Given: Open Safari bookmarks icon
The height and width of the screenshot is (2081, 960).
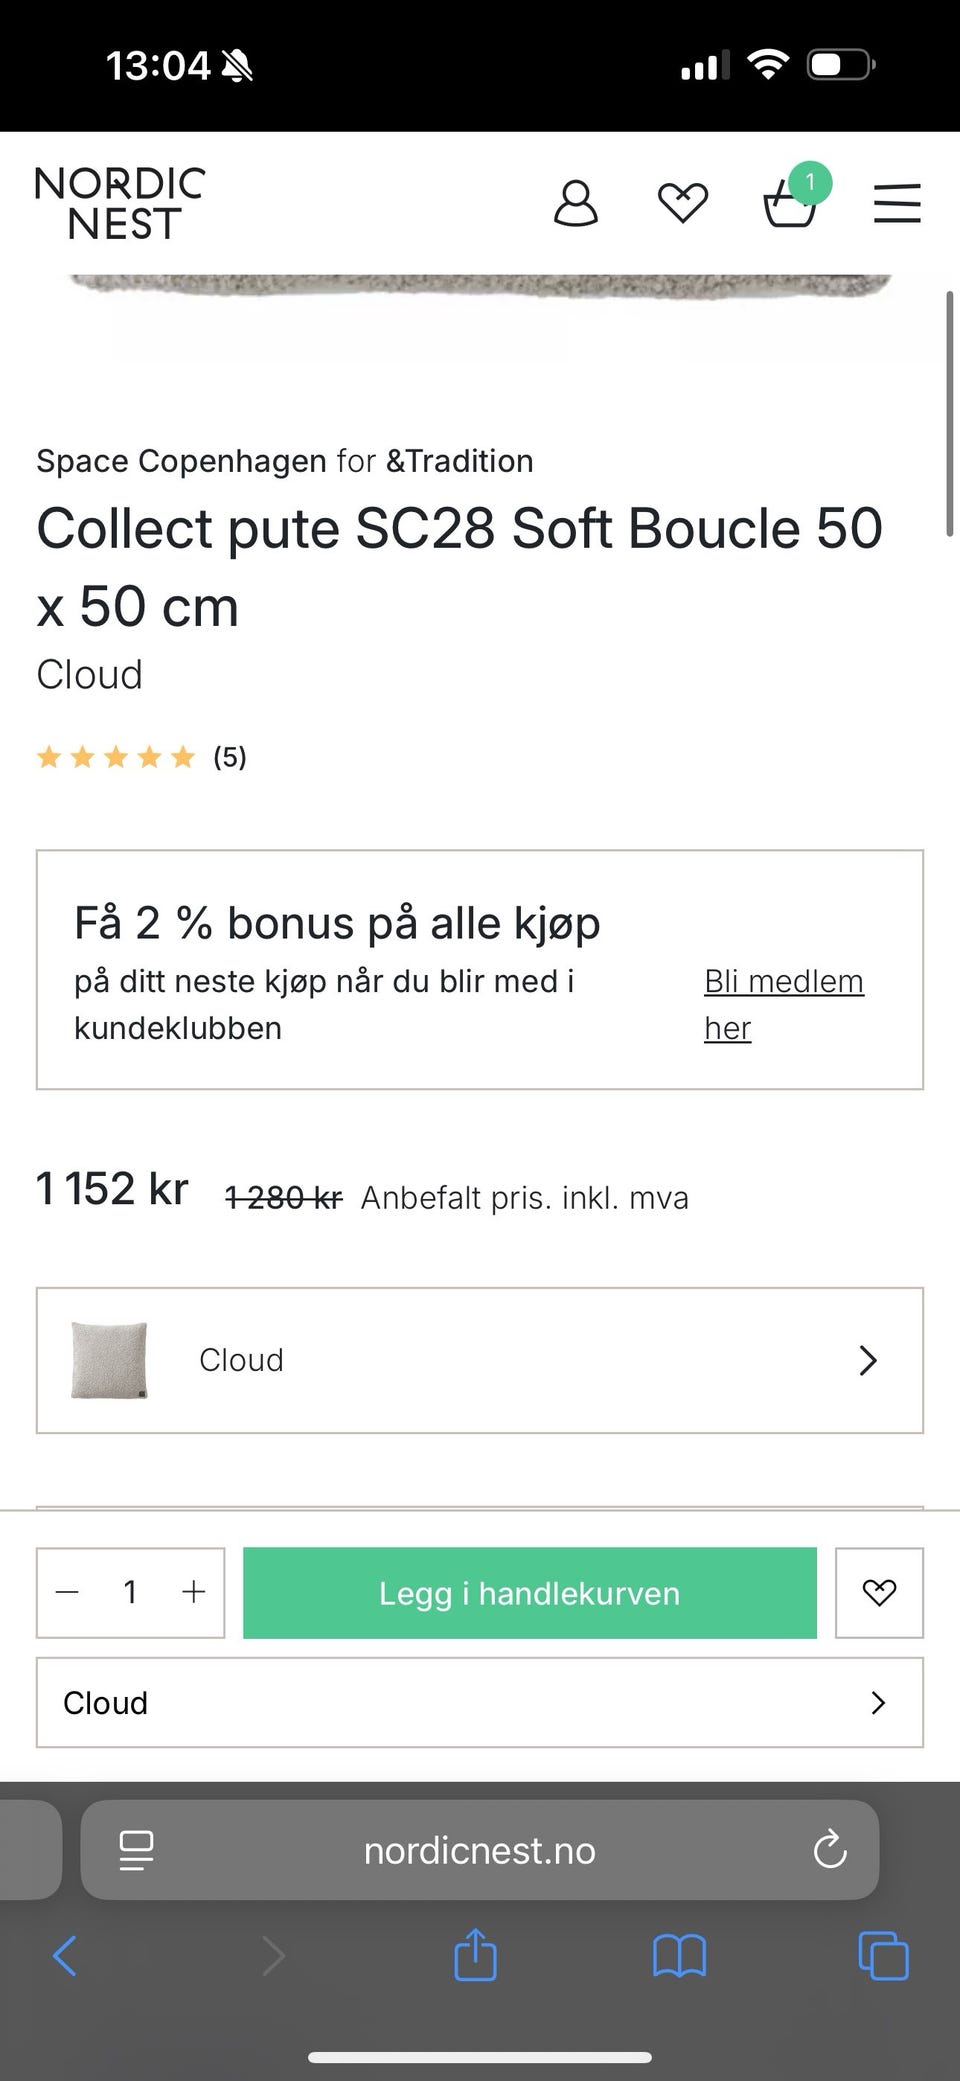Looking at the screenshot, I should [x=680, y=1955].
